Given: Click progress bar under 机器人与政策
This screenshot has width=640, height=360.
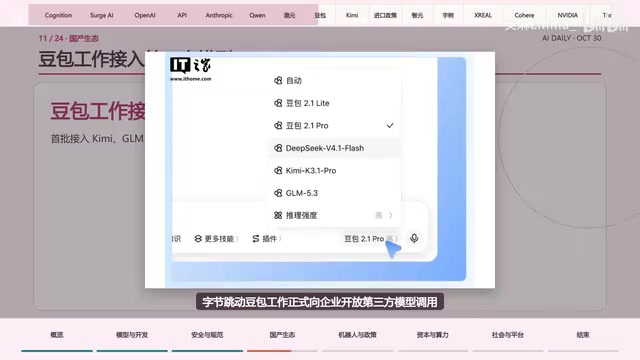Looking at the screenshot, I should coord(357,351).
